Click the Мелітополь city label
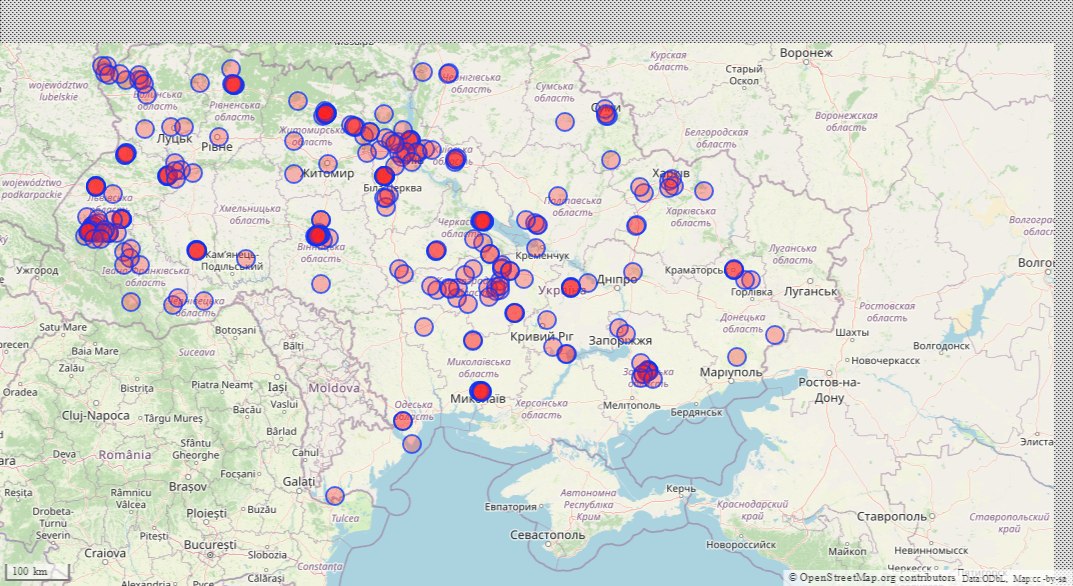Image resolution: width=1073 pixels, height=586 pixels. 632,405
